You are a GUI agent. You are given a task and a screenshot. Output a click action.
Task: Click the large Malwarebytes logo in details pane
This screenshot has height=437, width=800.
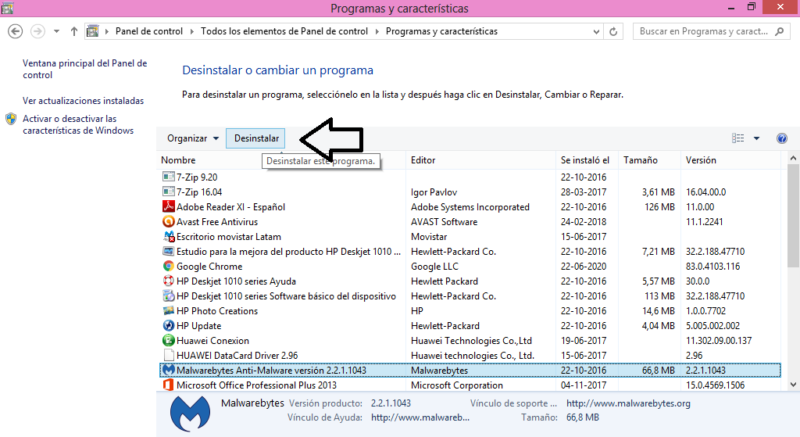point(190,414)
